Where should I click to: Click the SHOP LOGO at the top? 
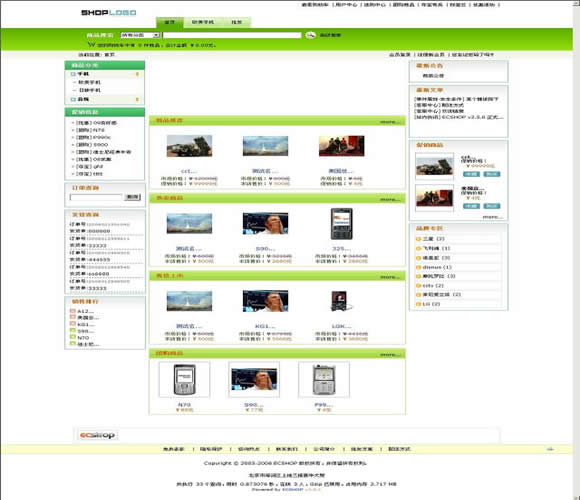click(x=108, y=13)
